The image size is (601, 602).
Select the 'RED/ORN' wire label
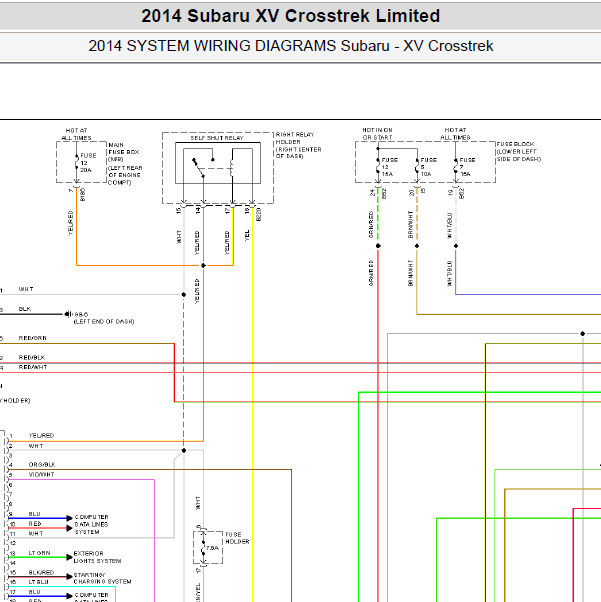pyautogui.click(x=33, y=338)
